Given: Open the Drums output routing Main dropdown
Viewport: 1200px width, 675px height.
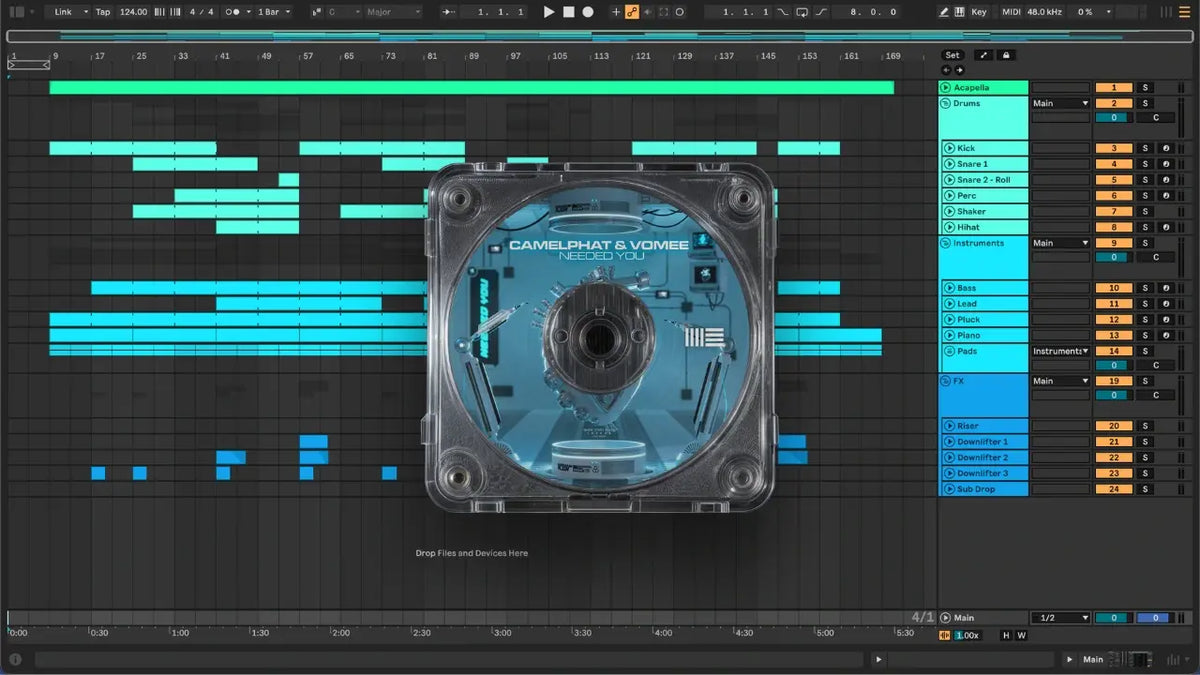Looking at the screenshot, I should point(1060,103).
